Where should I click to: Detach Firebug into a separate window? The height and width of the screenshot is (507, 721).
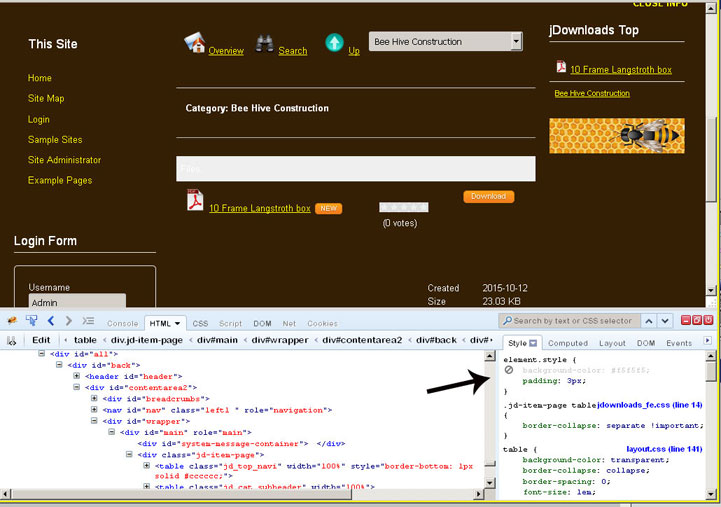(697, 320)
